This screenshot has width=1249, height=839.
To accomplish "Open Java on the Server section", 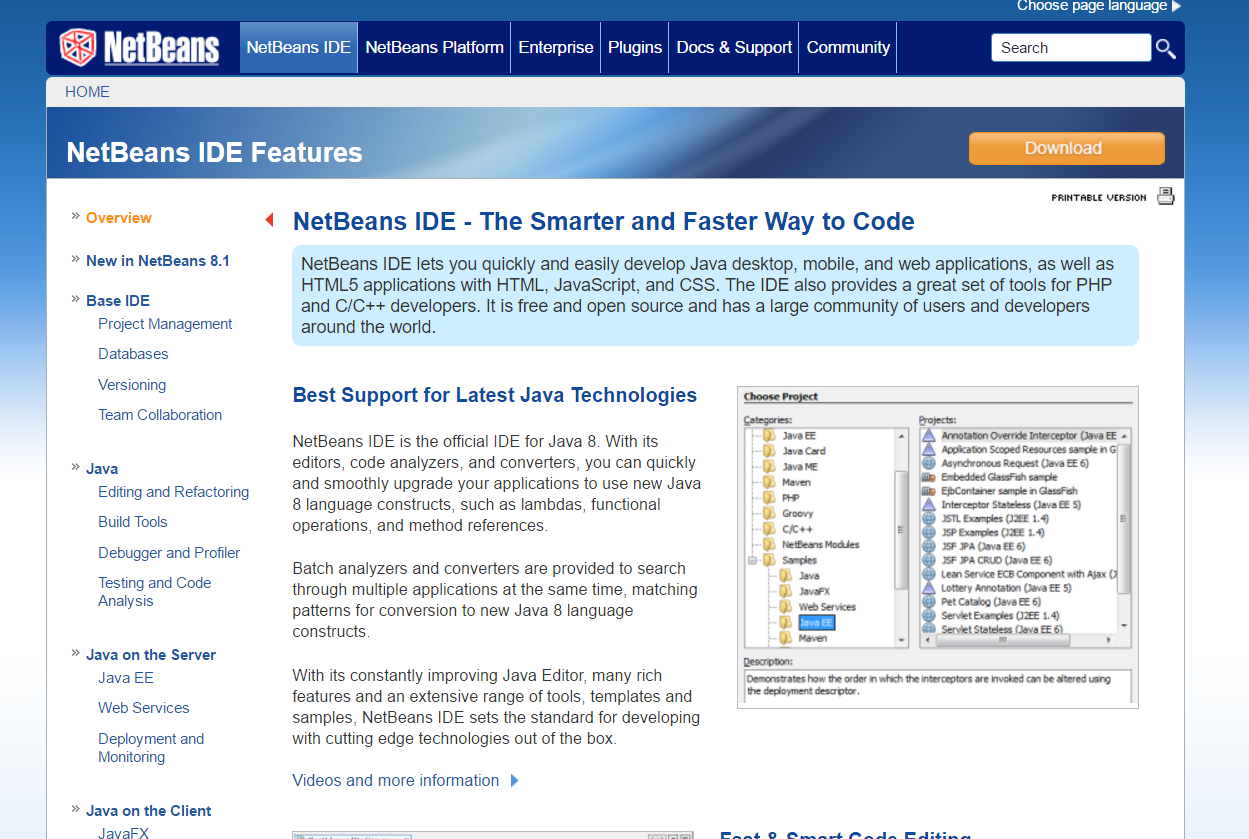I will coord(151,655).
